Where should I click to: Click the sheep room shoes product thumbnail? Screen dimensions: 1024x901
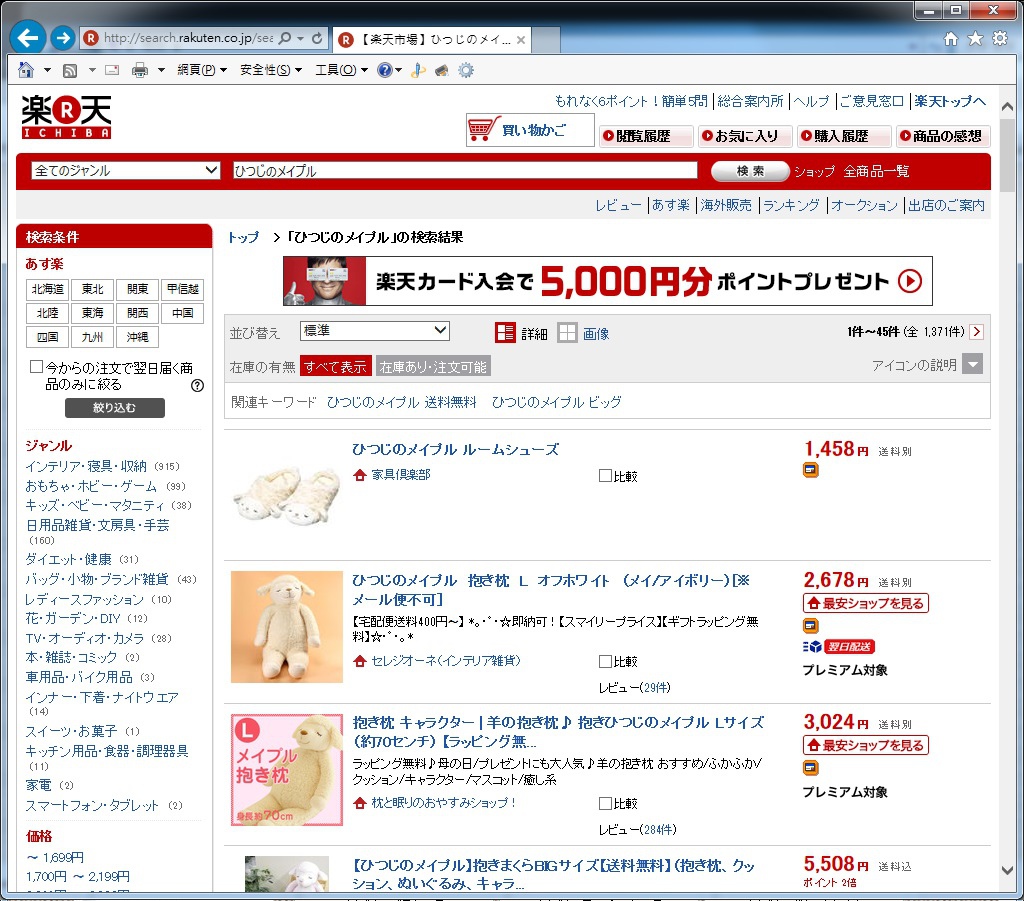click(287, 492)
